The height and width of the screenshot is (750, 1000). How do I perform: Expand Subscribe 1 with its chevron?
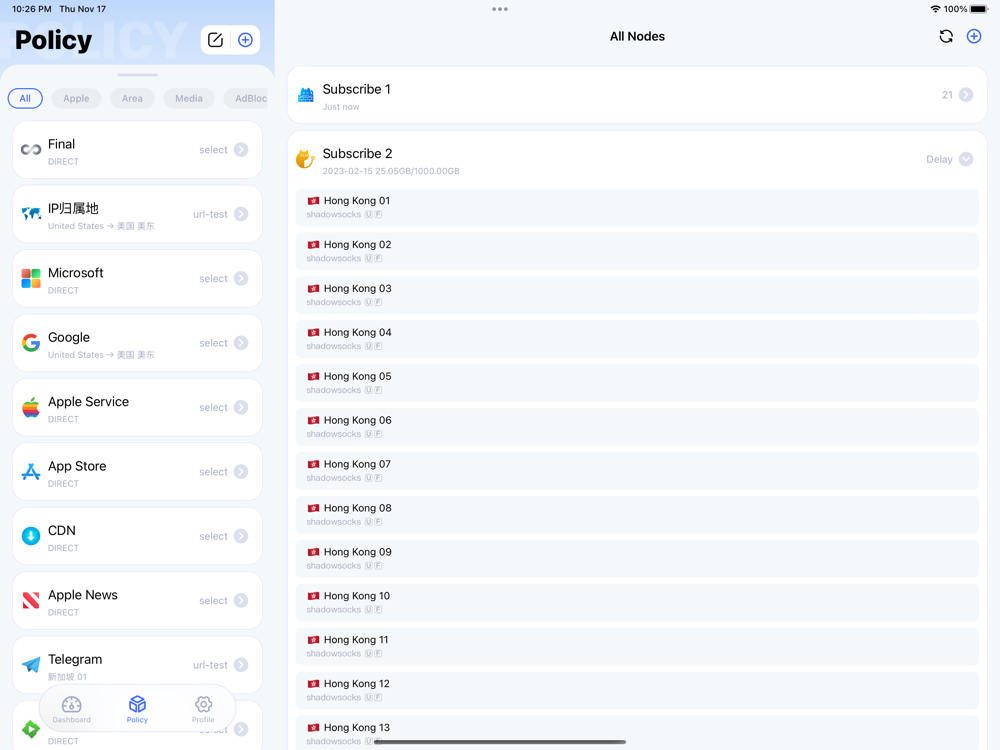966,95
